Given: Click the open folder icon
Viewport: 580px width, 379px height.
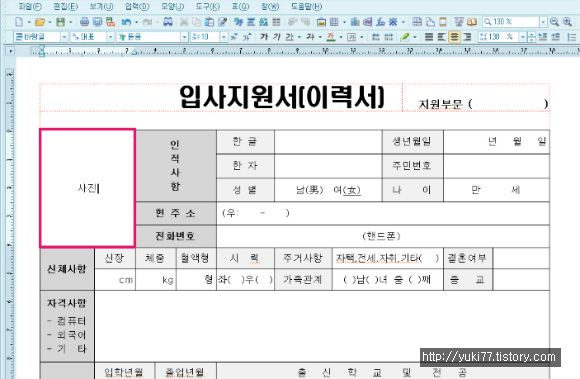Looking at the screenshot, I should point(40,22).
